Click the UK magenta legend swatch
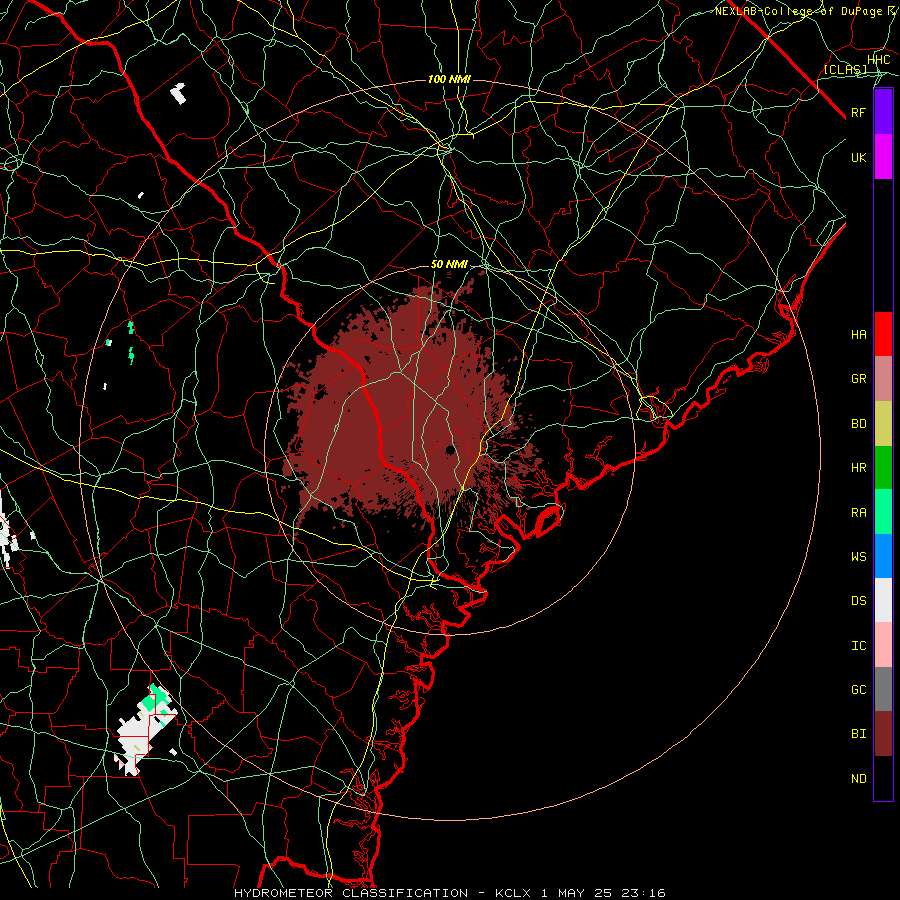Viewport: 900px width, 900px height. [883, 157]
